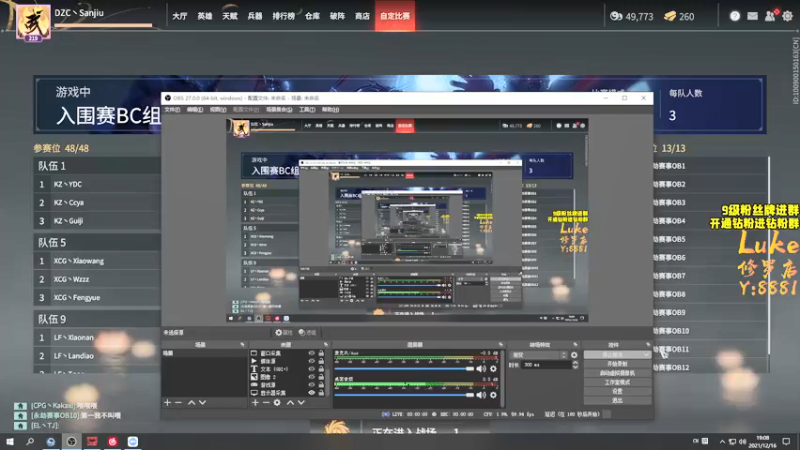The height and width of the screenshot is (450, 800).
Task: Open the system tray volume icon
Action: pyautogui.click(x=742, y=441)
